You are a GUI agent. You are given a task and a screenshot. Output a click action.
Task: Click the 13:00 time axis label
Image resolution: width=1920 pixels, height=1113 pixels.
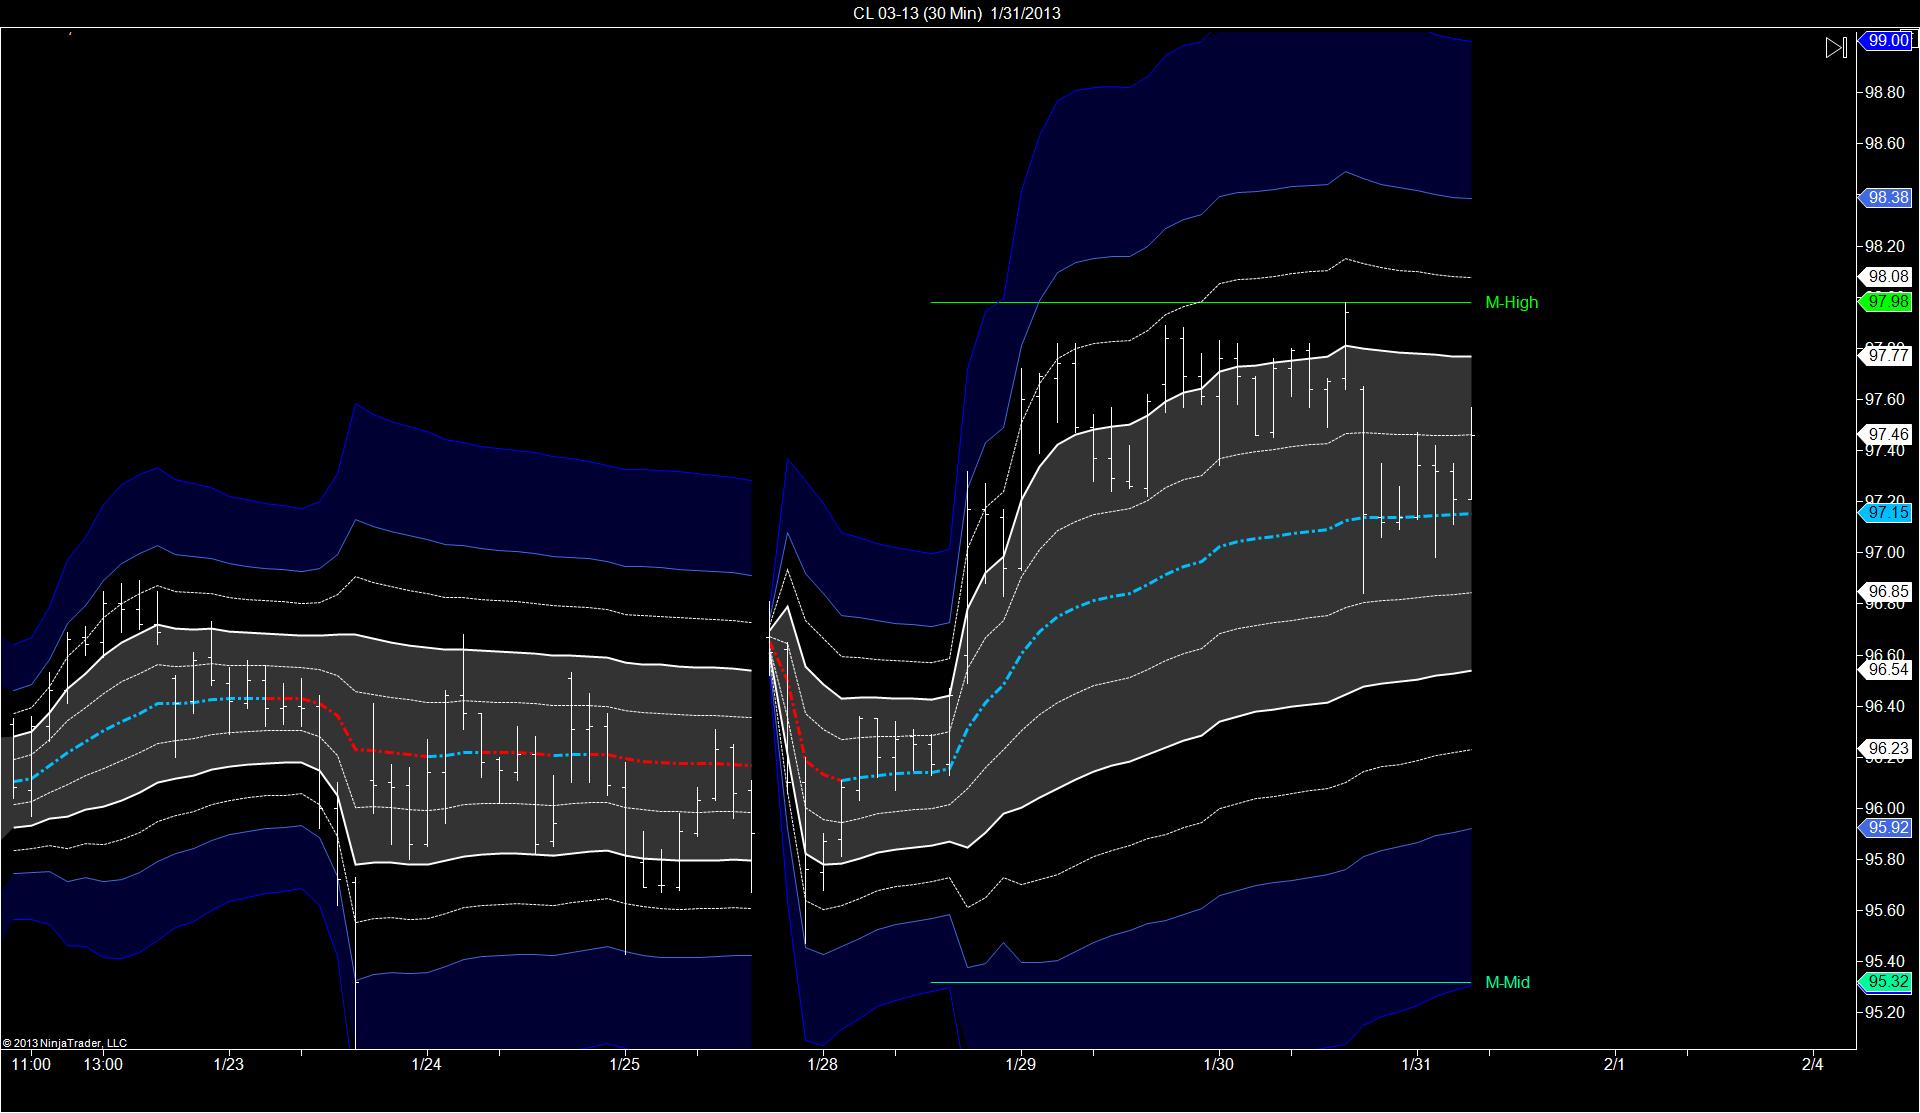pos(103,1065)
